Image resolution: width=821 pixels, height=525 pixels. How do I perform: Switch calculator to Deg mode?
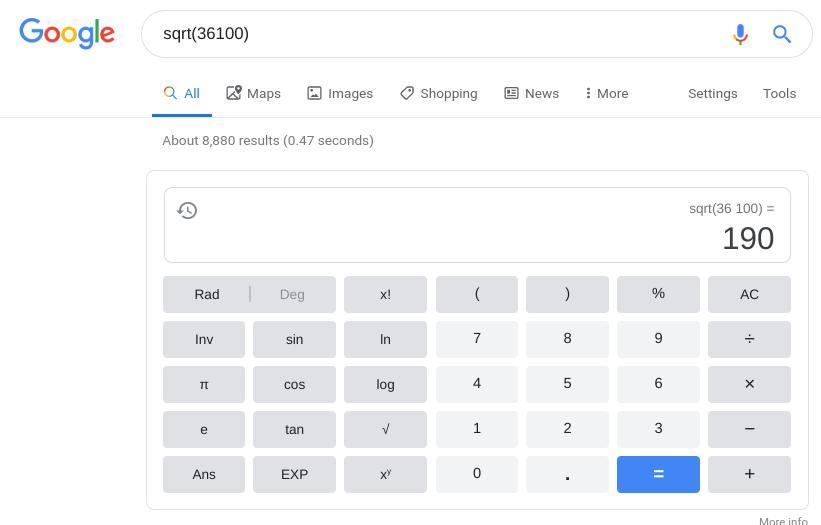[292, 294]
